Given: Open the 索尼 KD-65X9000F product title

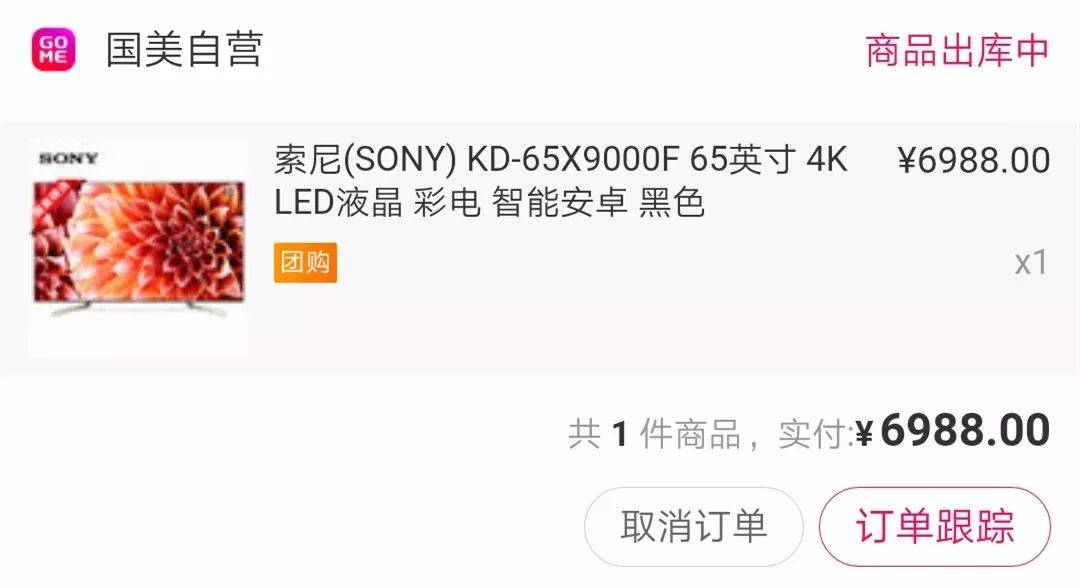Looking at the screenshot, I should tap(561, 160).
